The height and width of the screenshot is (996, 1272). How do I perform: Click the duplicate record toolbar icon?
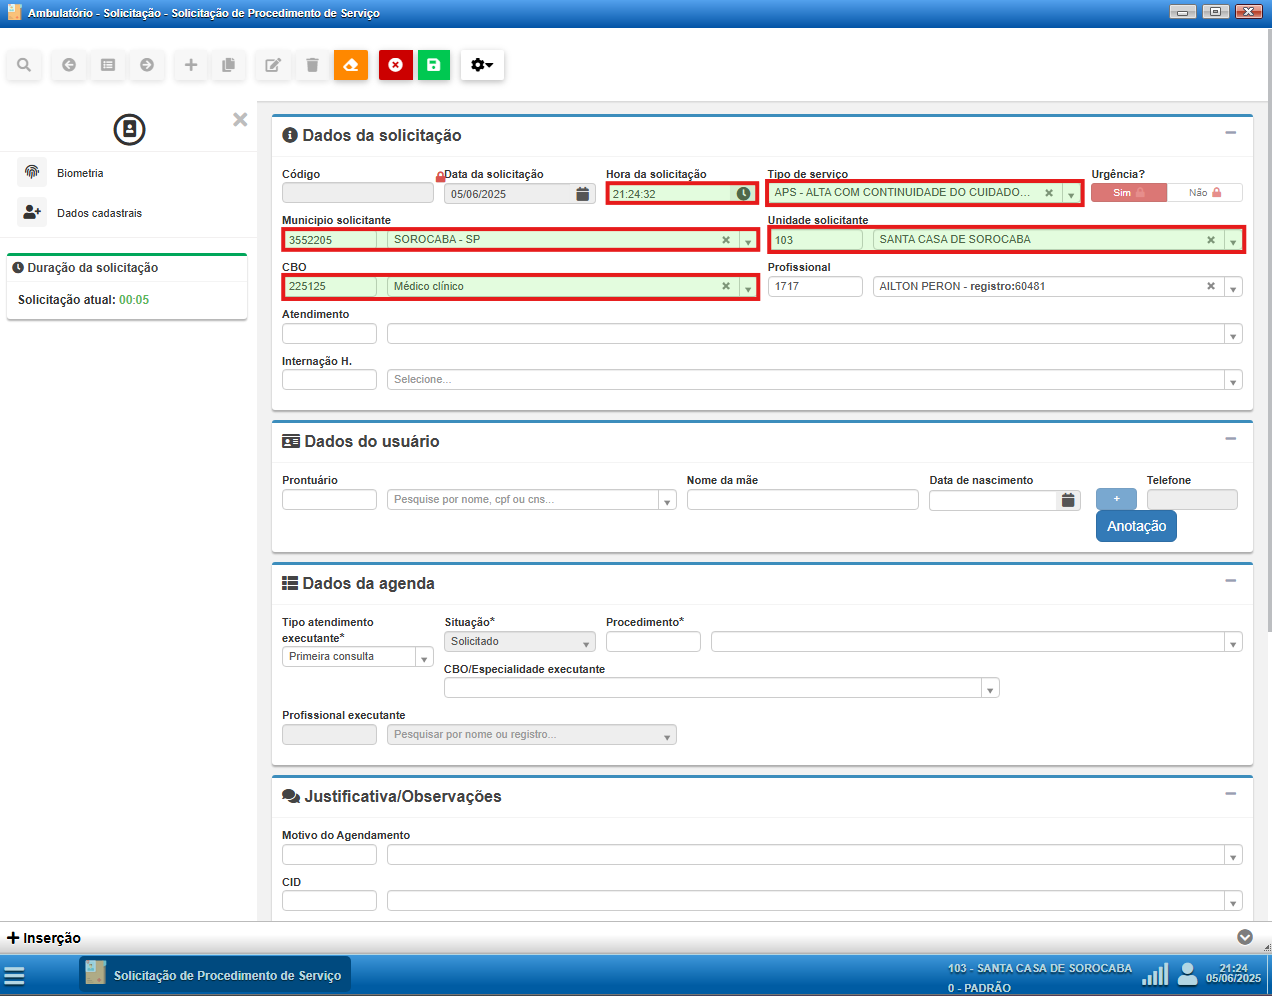228,65
